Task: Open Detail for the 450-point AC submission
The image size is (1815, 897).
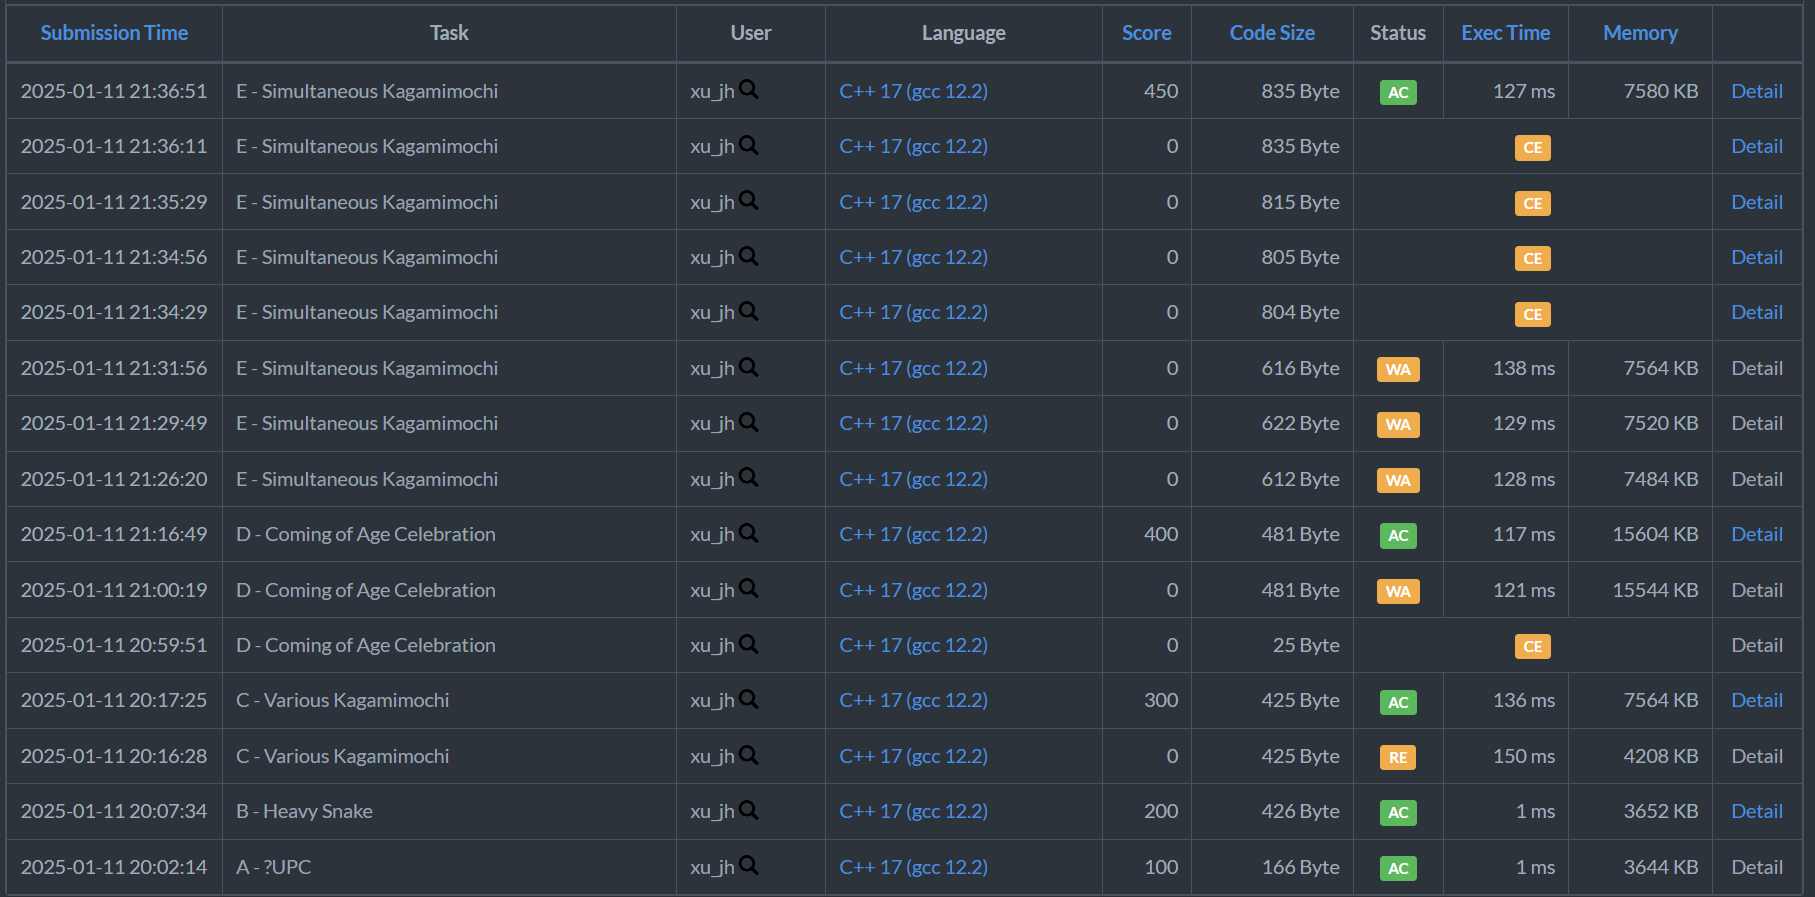Action: [x=1757, y=91]
